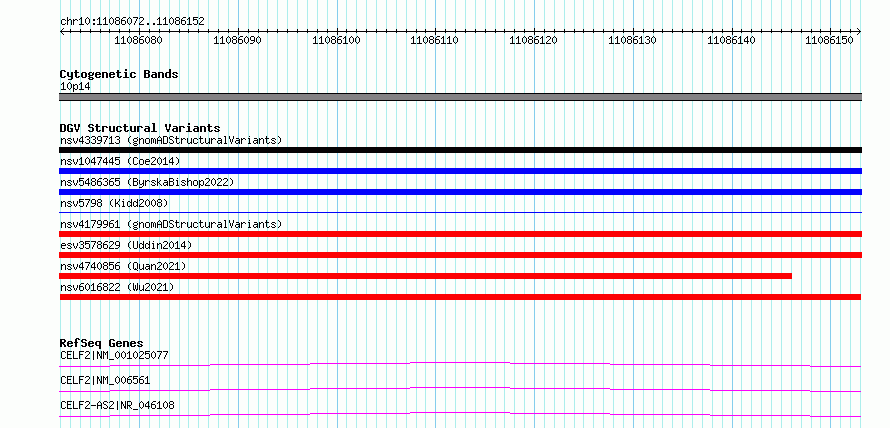Click the chr10:11086072..11086152 region label
Viewport: 890px width, 428px height.
tap(132, 22)
